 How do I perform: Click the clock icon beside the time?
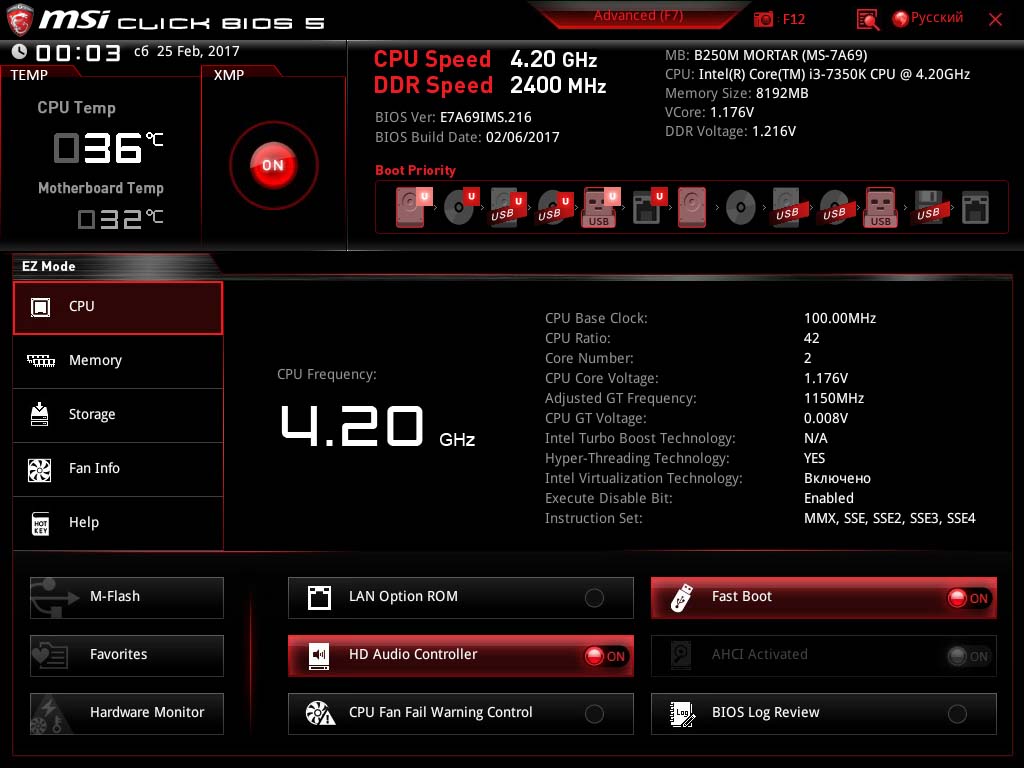point(20,52)
